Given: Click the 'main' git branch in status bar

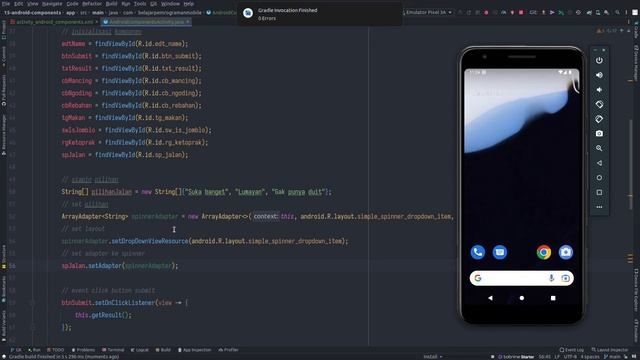Looking at the screenshot, I should (612, 357).
